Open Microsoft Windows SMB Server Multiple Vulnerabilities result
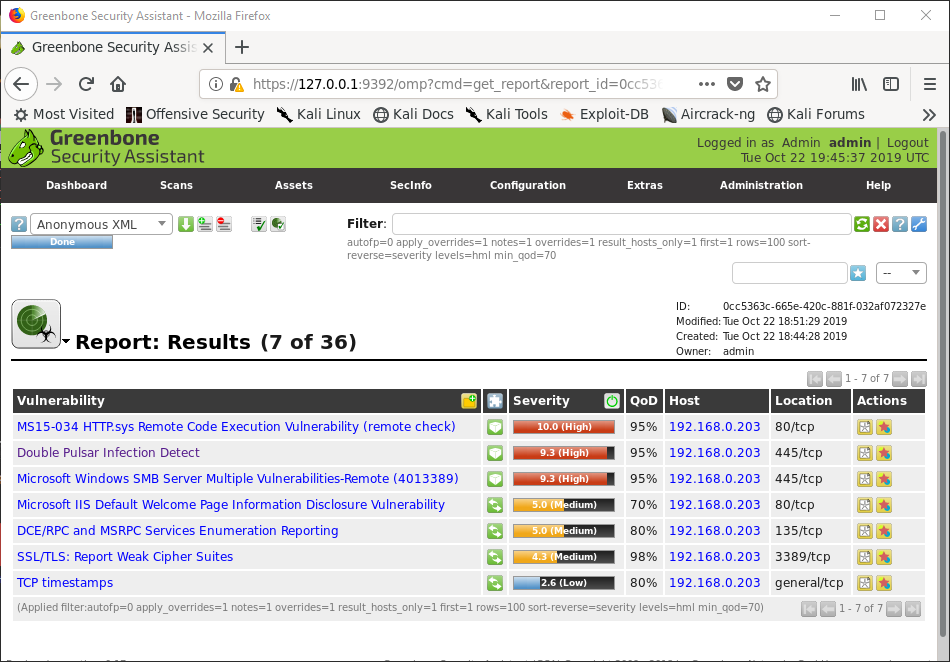Image resolution: width=950 pixels, height=662 pixels. click(x=238, y=478)
